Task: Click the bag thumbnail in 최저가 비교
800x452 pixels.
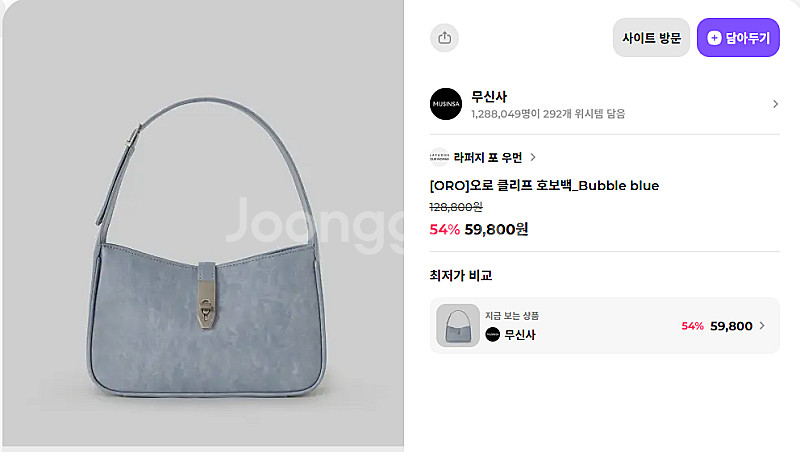Action: (458, 325)
